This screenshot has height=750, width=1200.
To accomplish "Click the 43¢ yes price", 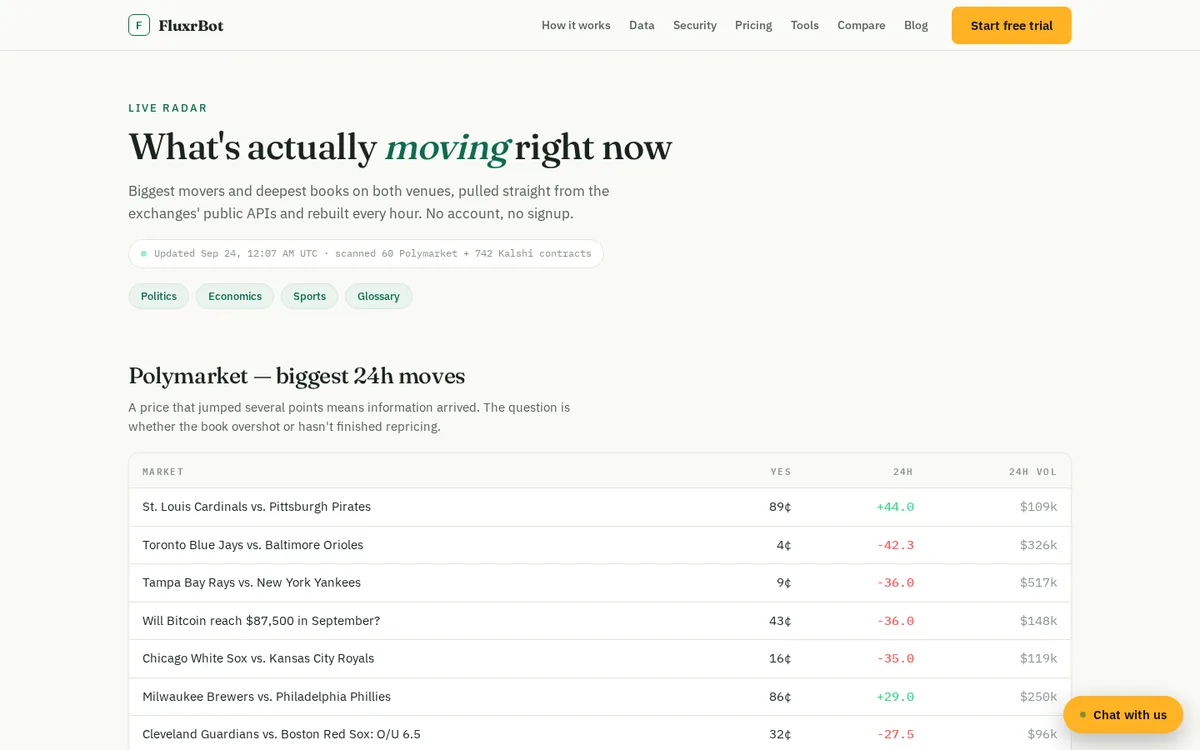I will point(780,621).
